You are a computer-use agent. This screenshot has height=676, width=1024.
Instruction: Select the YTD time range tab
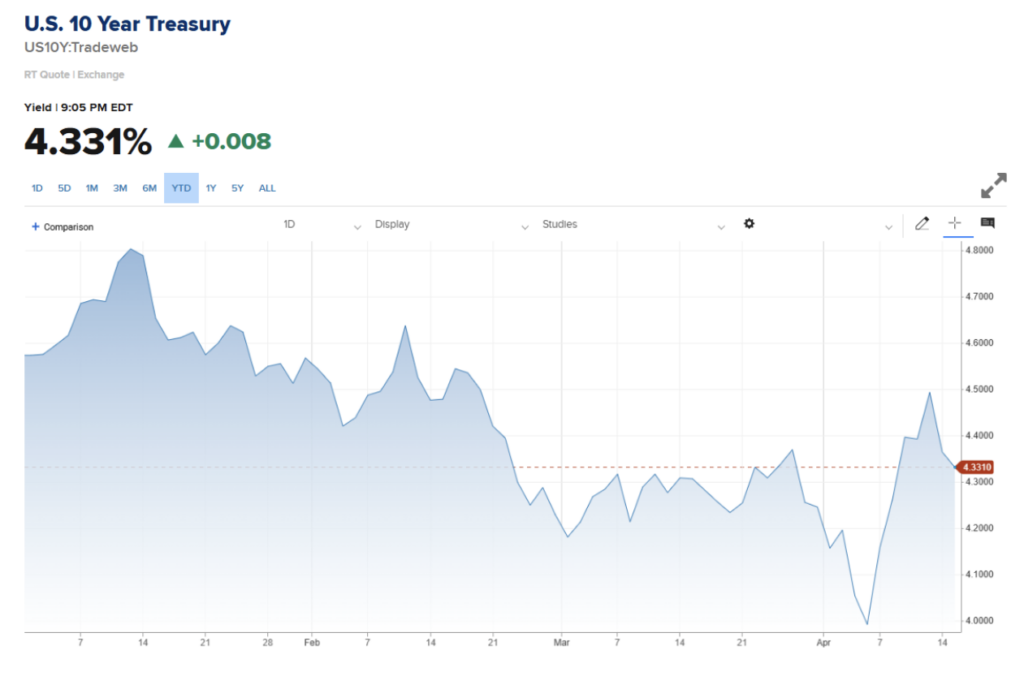click(x=181, y=188)
